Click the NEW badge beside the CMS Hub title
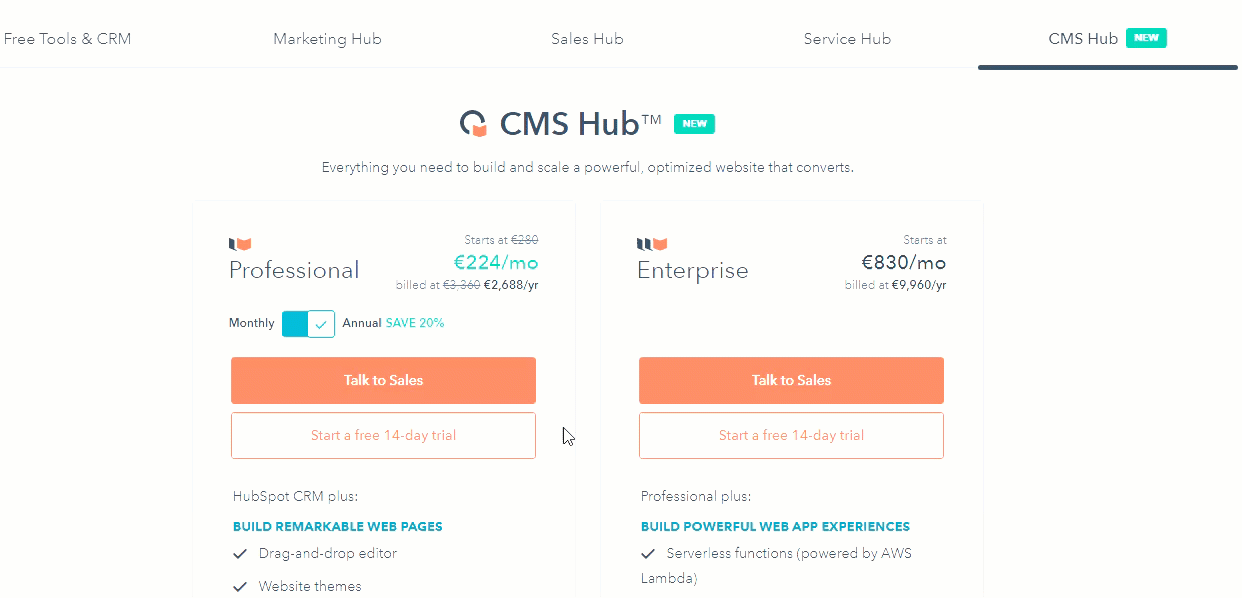 click(694, 123)
